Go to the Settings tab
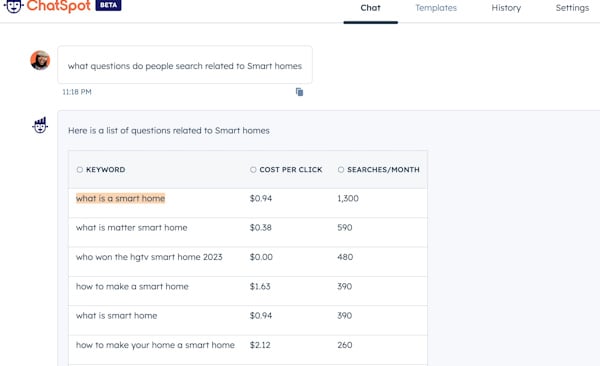The width and height of the screenshot is (600, 366). 572,8
